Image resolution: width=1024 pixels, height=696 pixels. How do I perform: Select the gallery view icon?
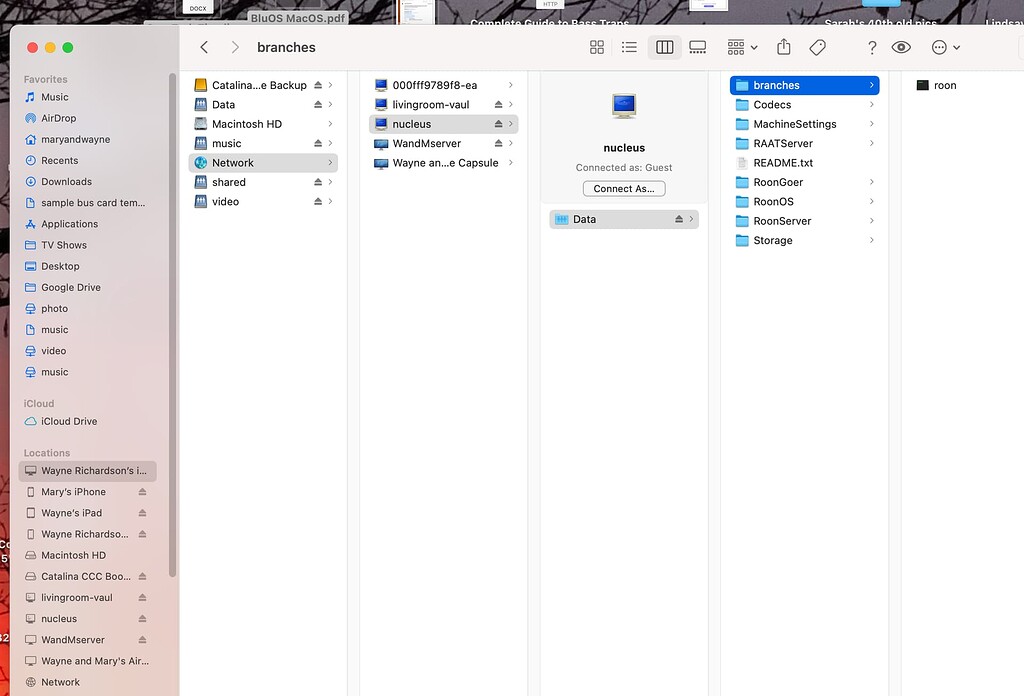coord(698,47)
